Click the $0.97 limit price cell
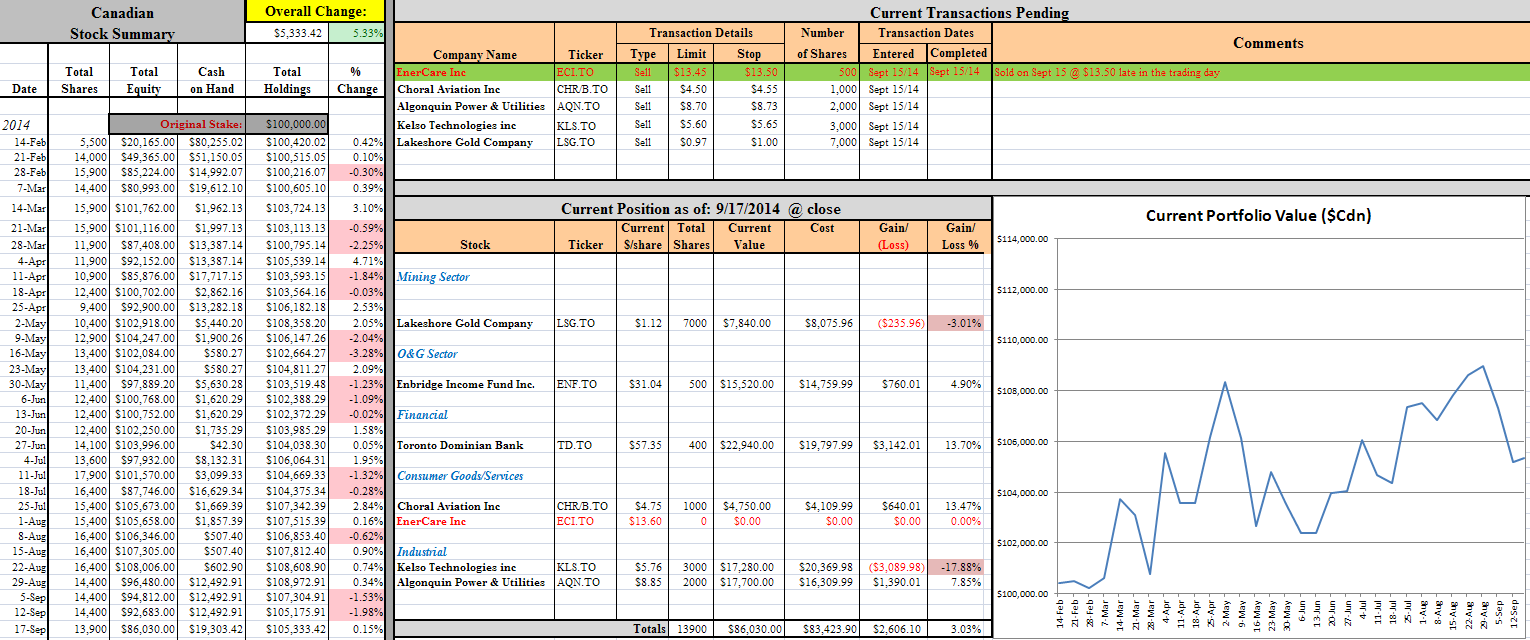Viewport: 1530px width, 640px height. tap(690, 142)
